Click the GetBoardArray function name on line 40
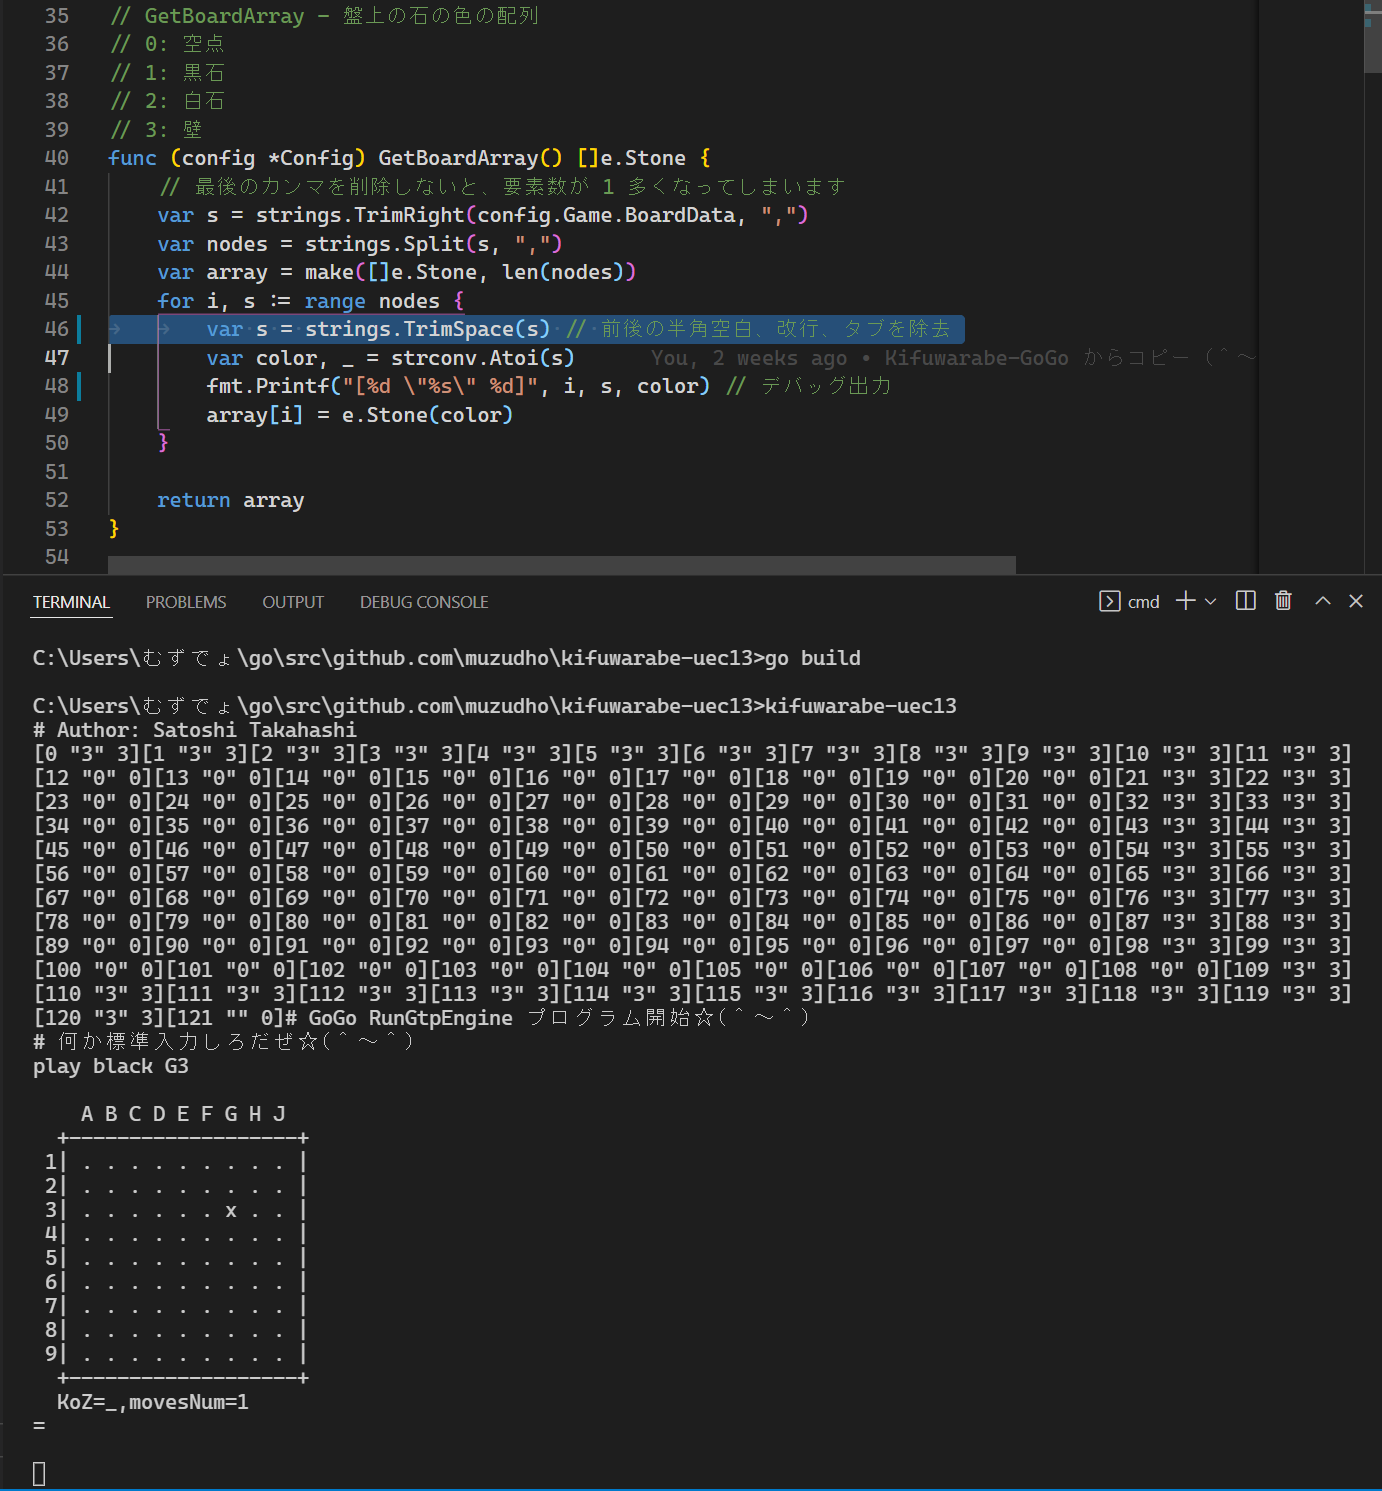1382x1491 pixels. [x=458, y=158]
